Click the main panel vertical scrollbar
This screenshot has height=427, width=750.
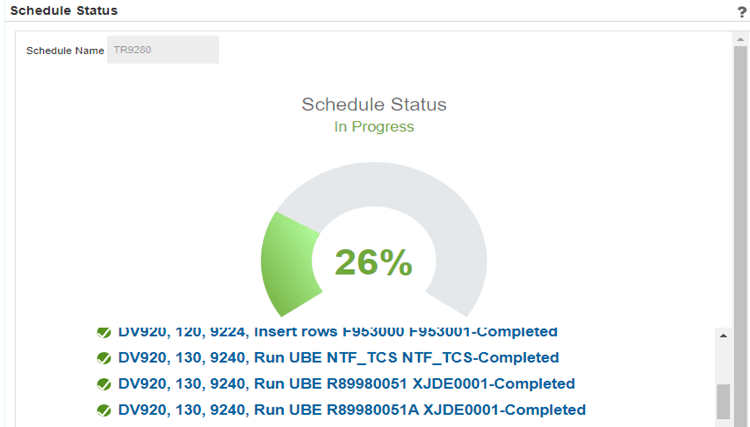tap(740, 200)
